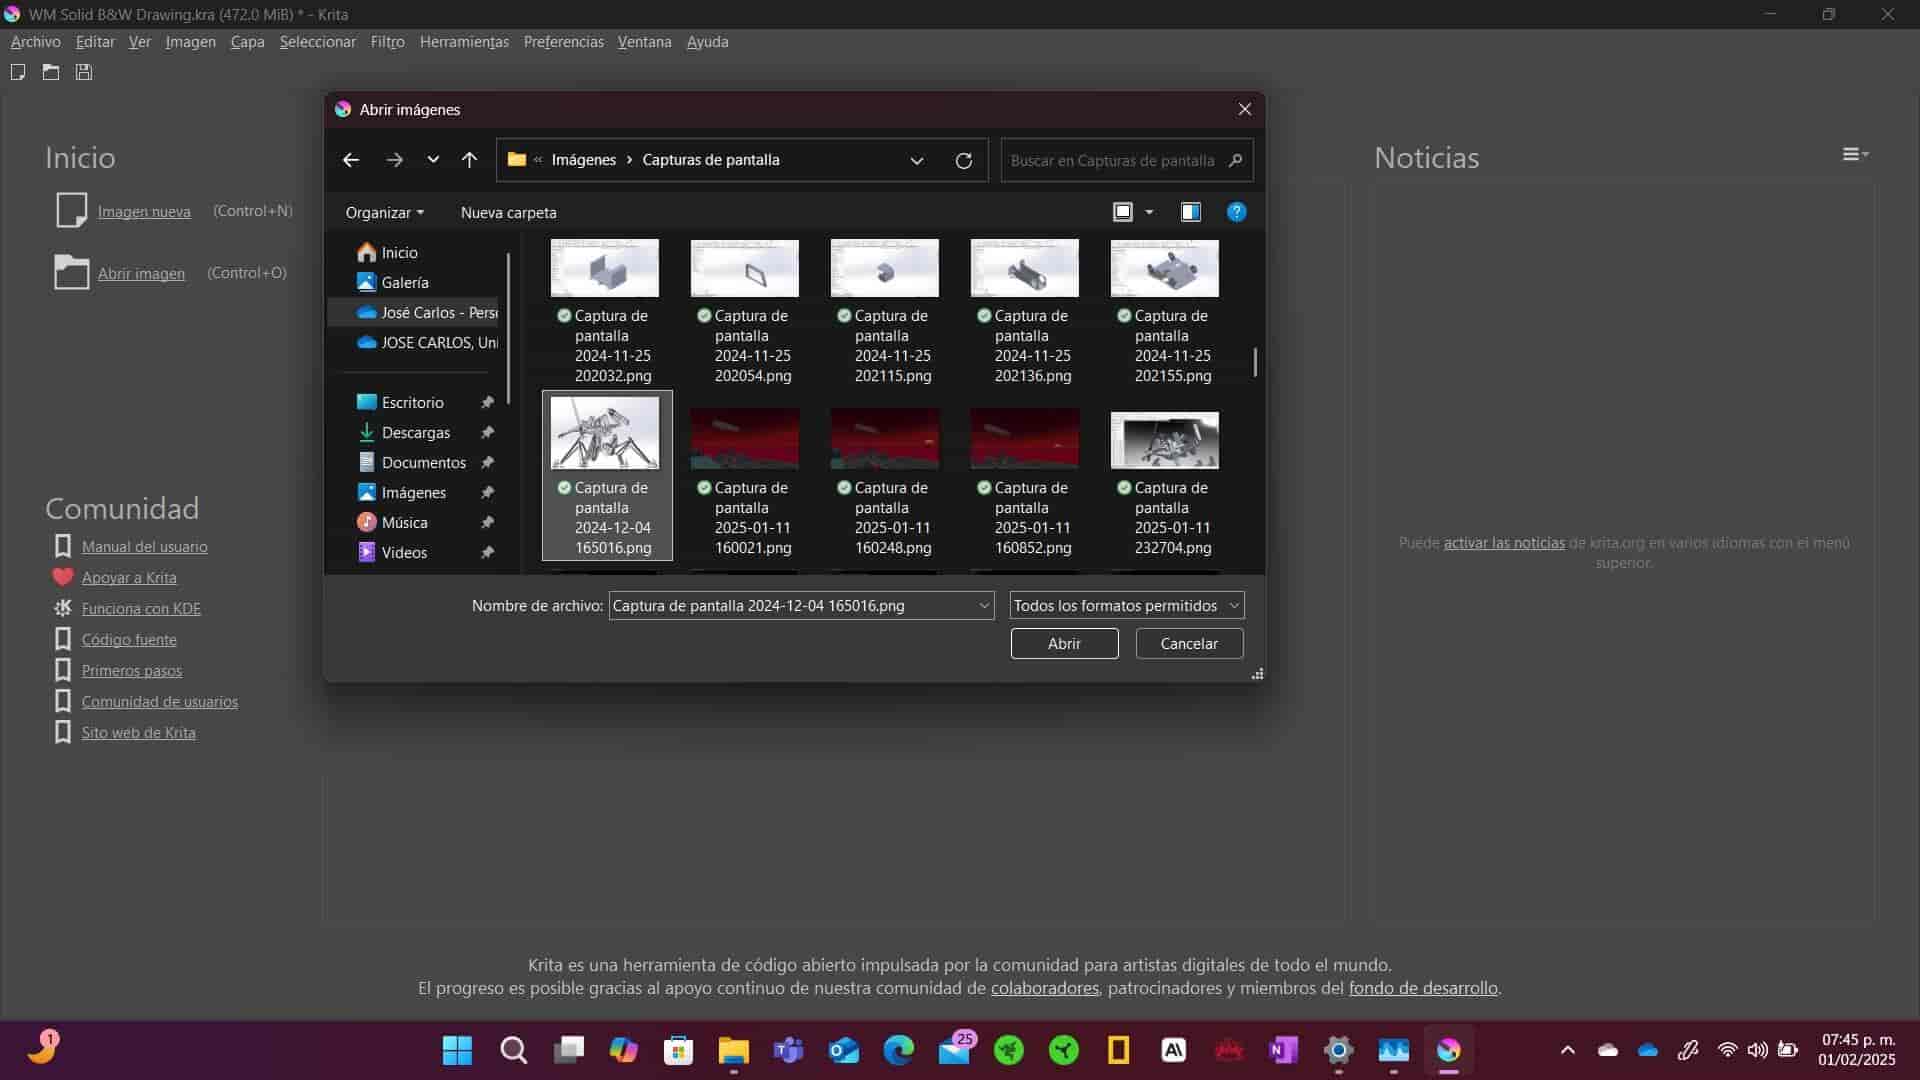The image size is (1920, 1080).
Task: Click the Krita icon on the taskbar
Action: click(x=1449, y=1050)
